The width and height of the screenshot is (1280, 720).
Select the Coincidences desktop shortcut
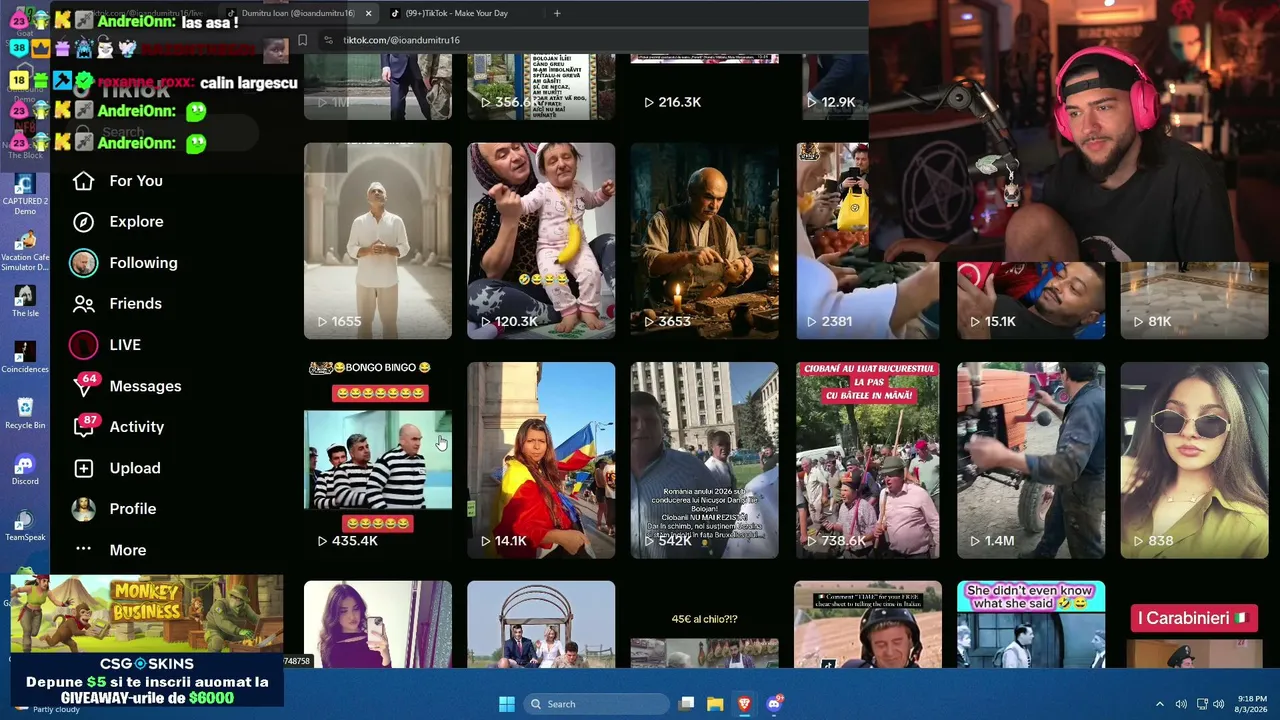click(x=25, y=358)
